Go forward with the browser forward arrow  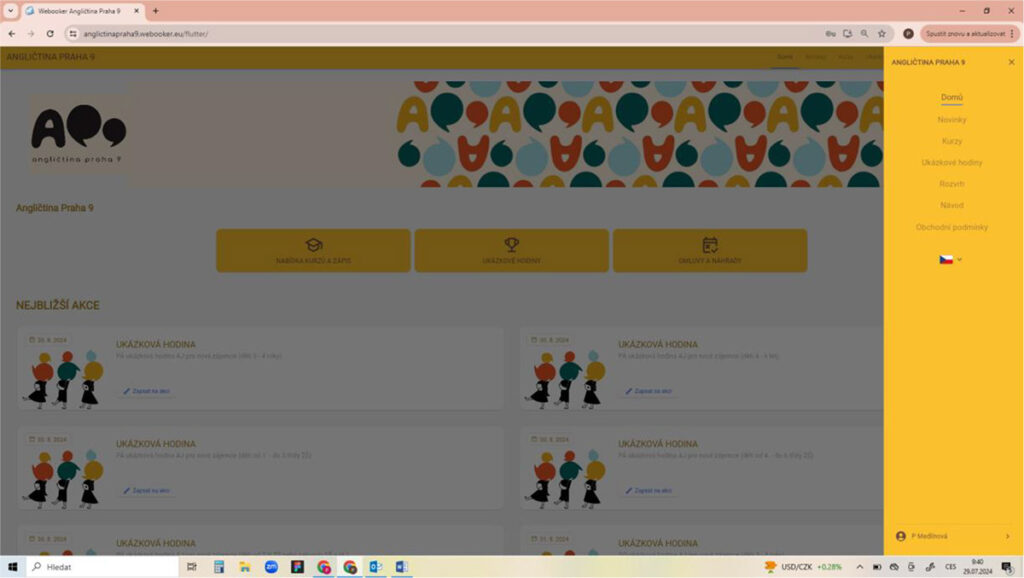point(31,33)
